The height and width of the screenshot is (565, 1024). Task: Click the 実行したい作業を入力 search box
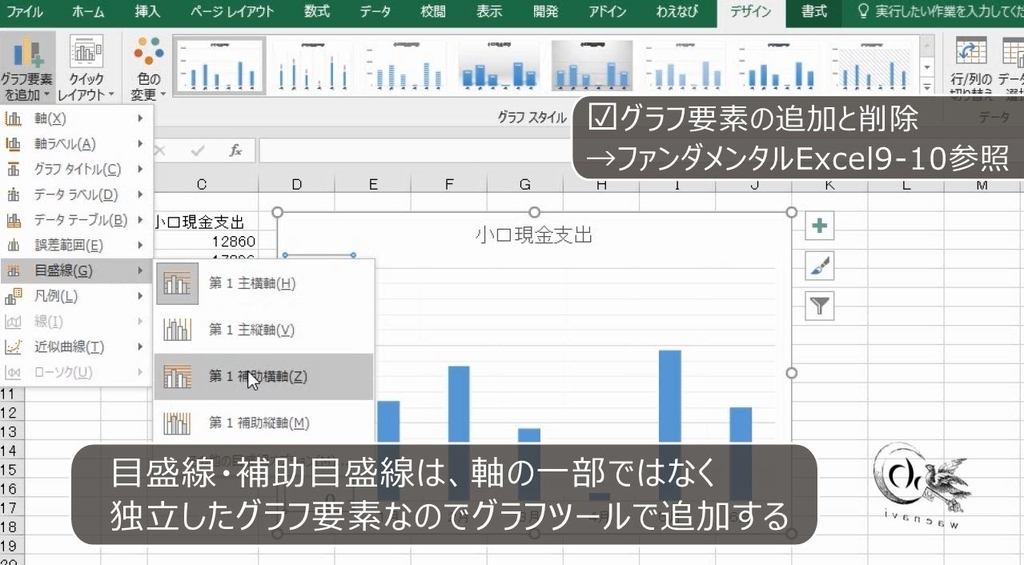(x=940, y=12)
